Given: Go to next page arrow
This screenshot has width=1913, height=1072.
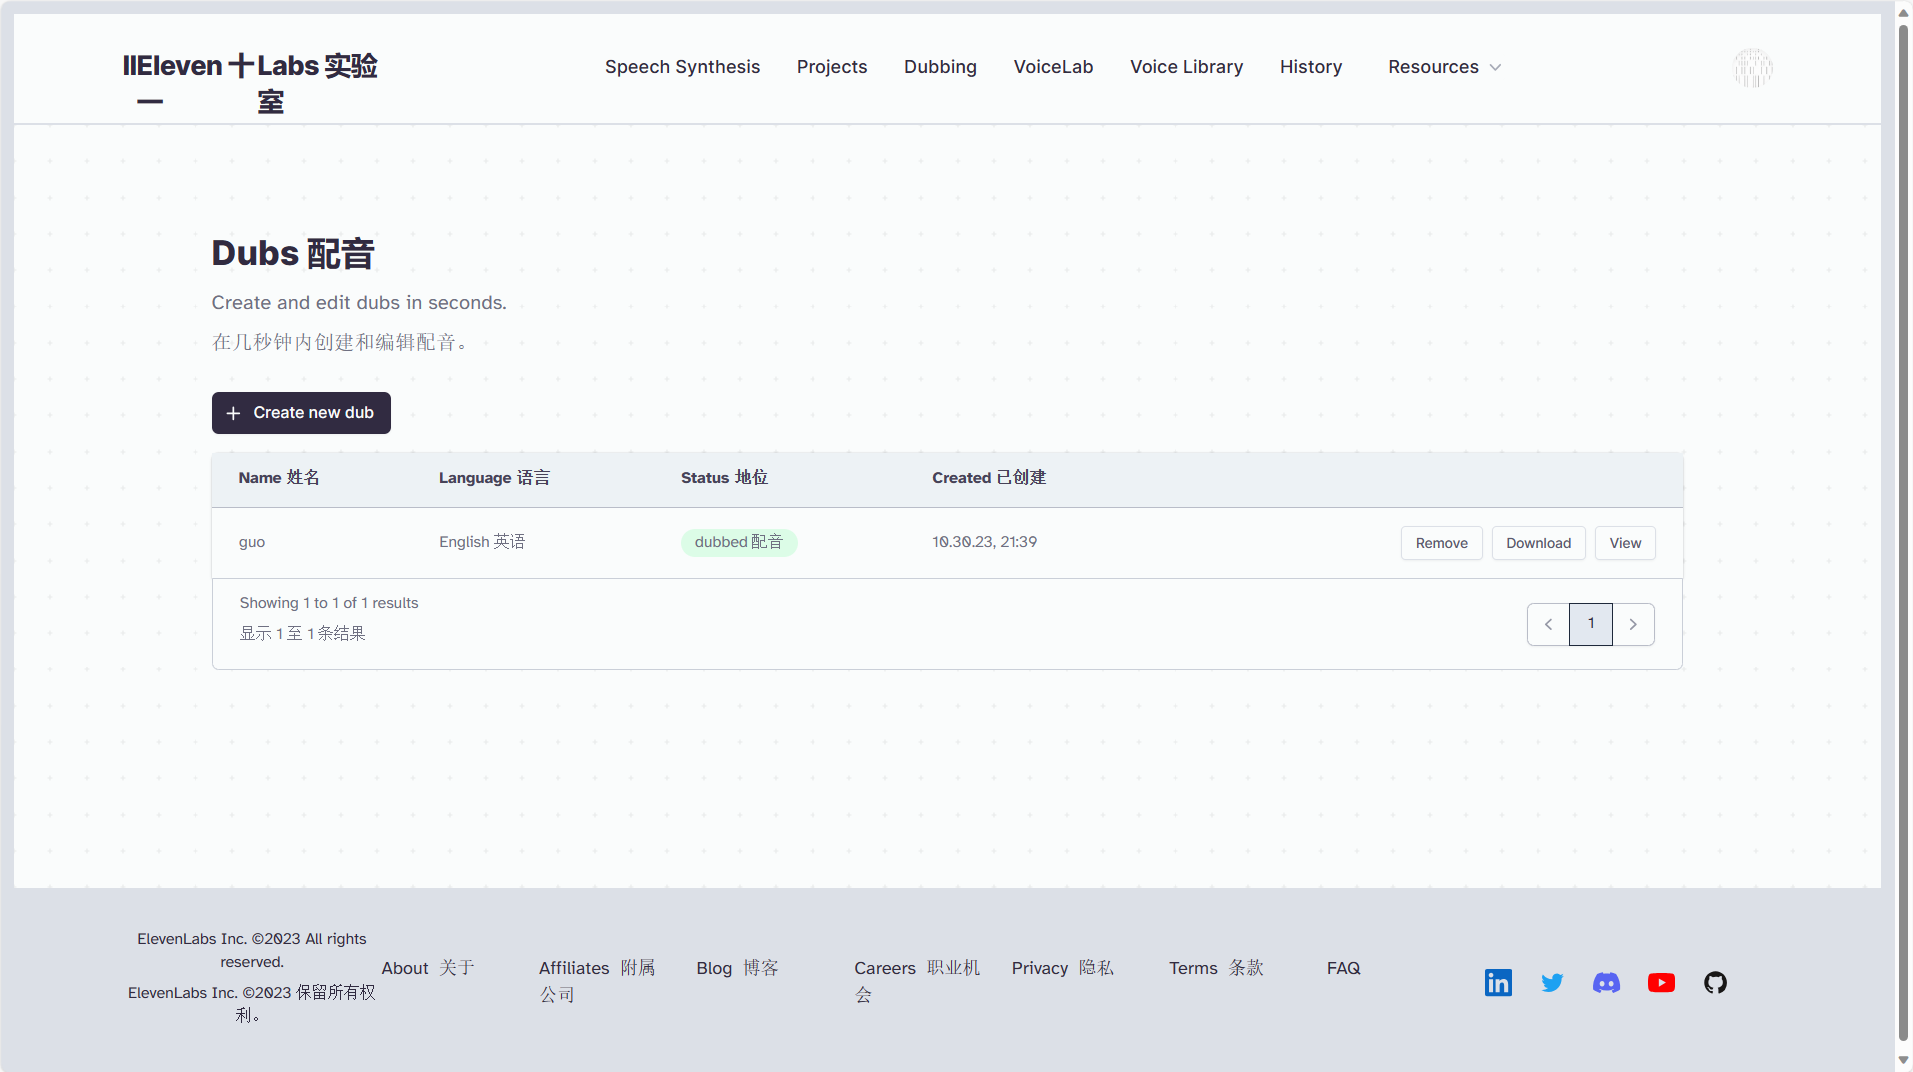Looking at the screenshot, I should tap(1633, 624).
